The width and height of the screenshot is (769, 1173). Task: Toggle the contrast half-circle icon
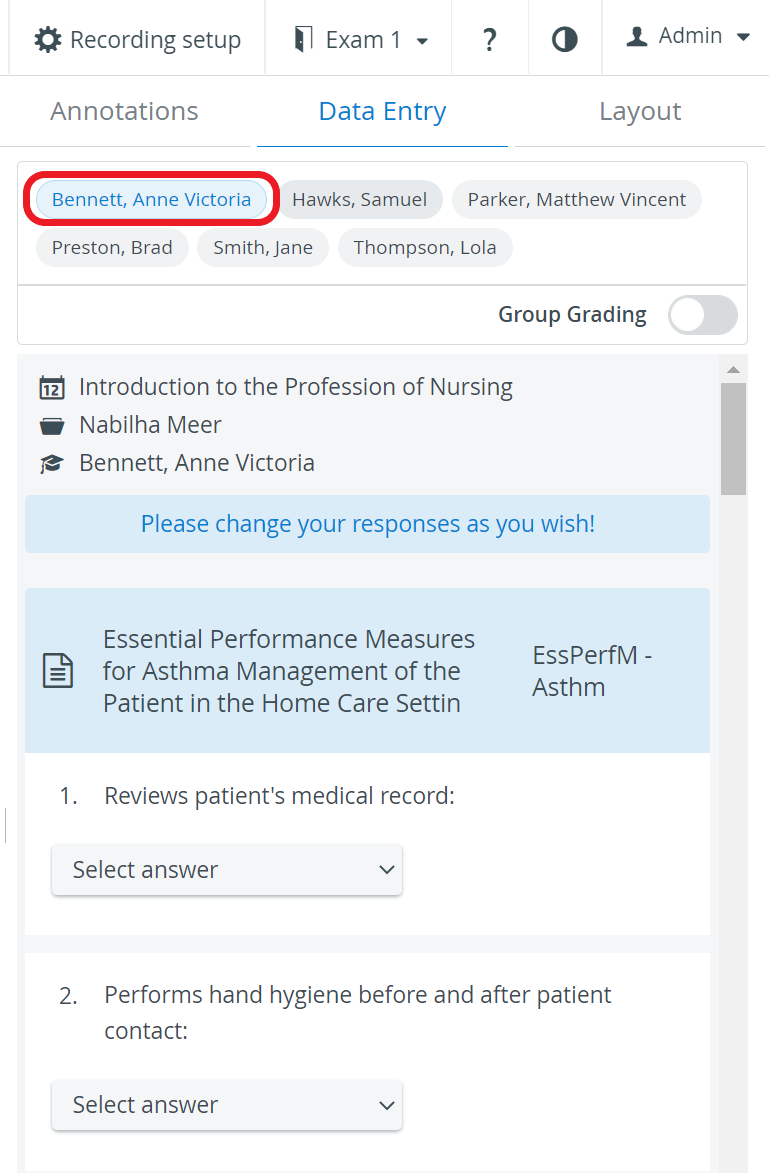[565, 40]
